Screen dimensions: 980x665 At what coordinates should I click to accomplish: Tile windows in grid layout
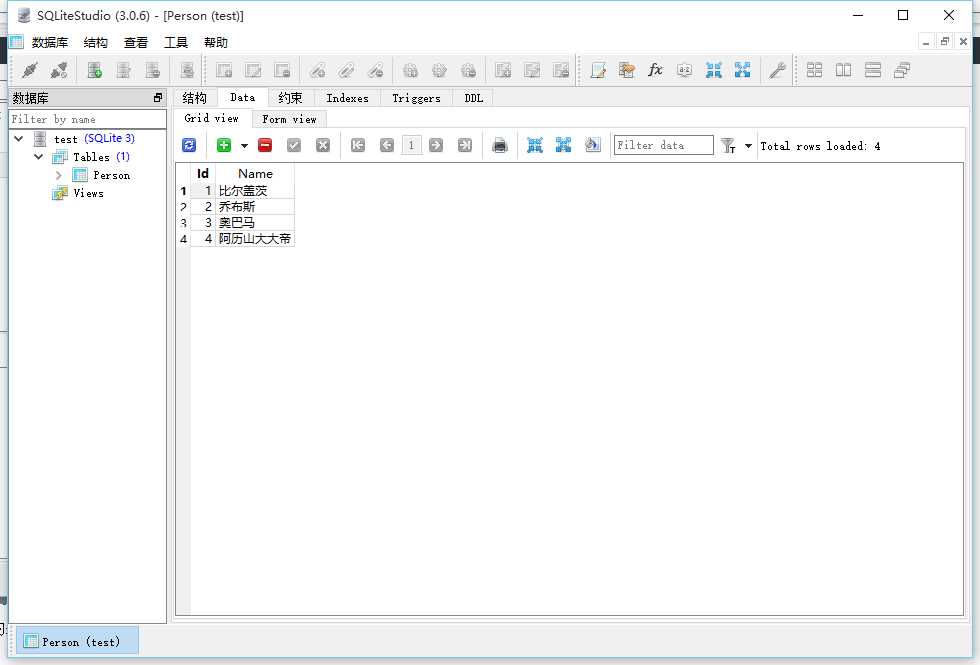point(814,70)
